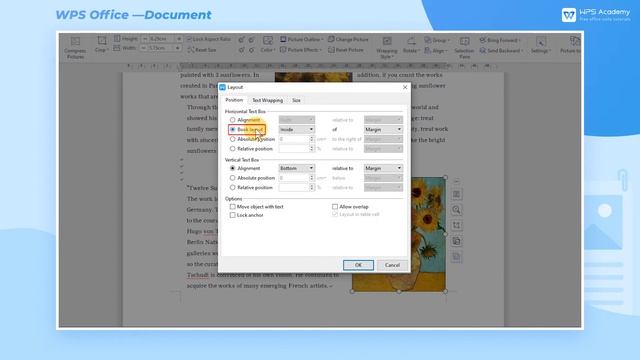
Task: Open the Settings menu in ribbon
Action: coord(541,45)
